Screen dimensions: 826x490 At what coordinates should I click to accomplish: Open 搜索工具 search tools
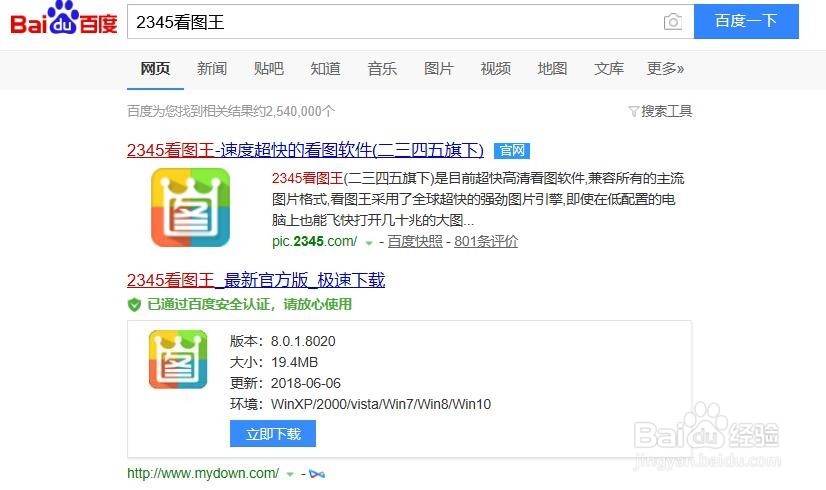click(666, 111)
